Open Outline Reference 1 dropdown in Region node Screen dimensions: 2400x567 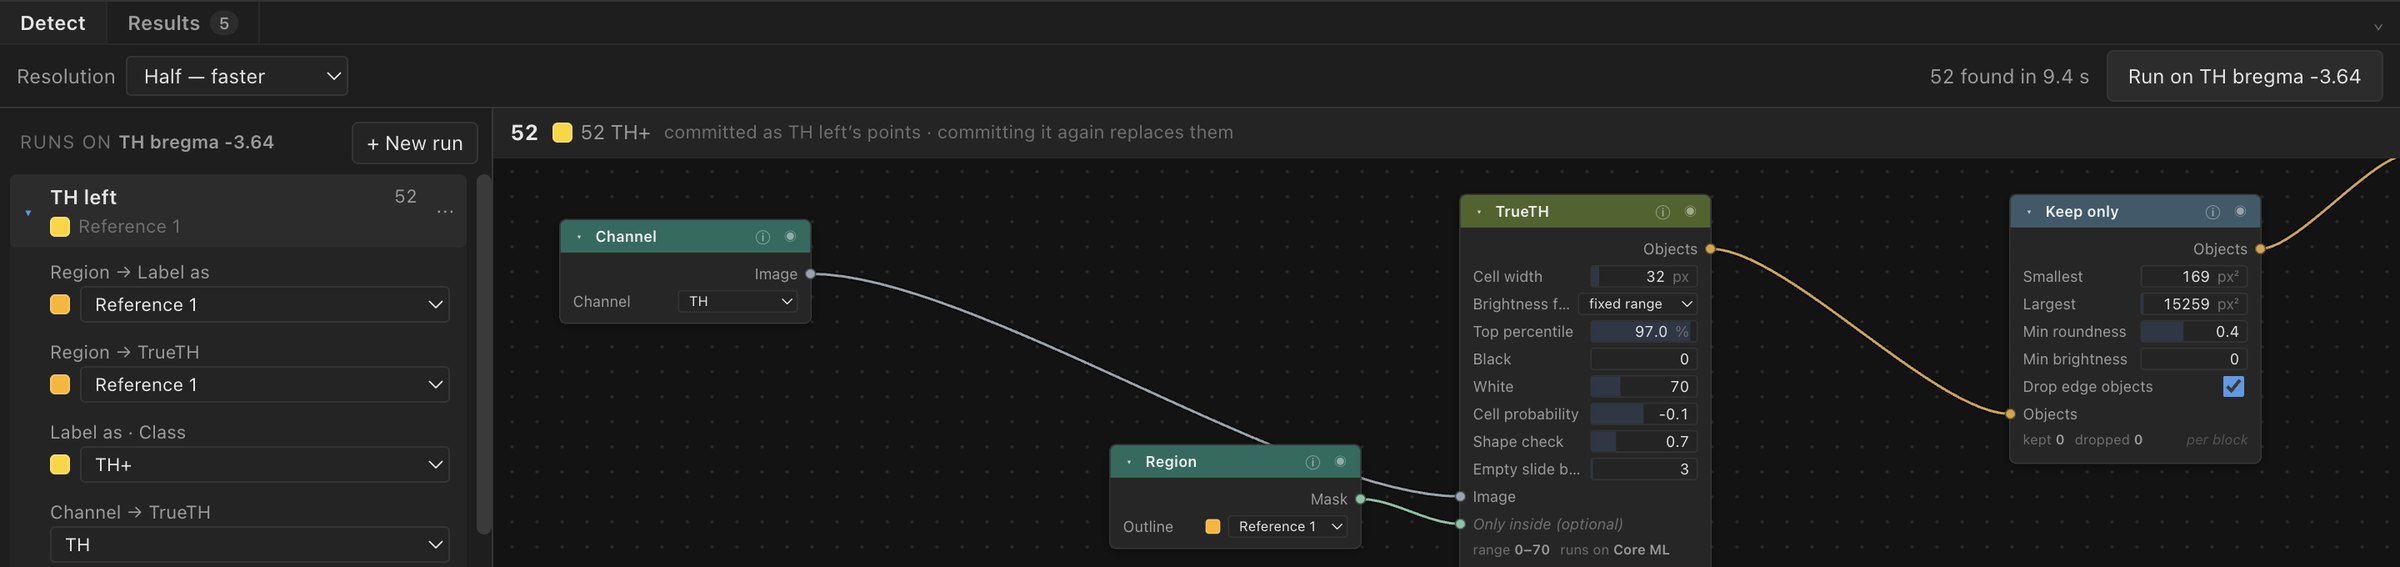(x=1288, y=526)
